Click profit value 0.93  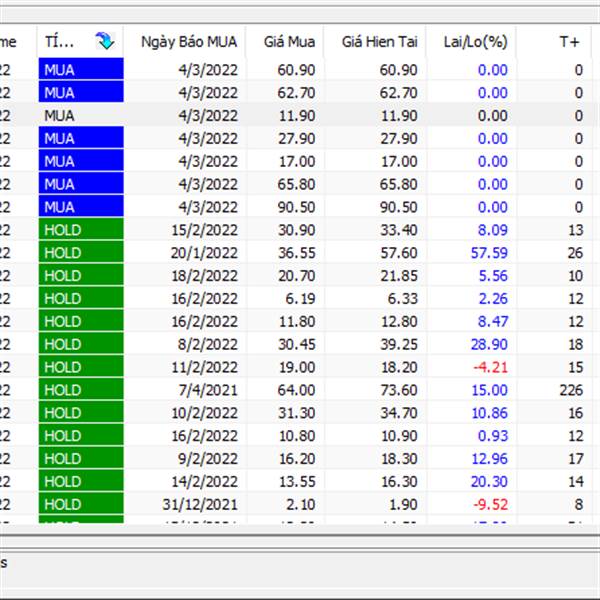click(x=493, y=436)
